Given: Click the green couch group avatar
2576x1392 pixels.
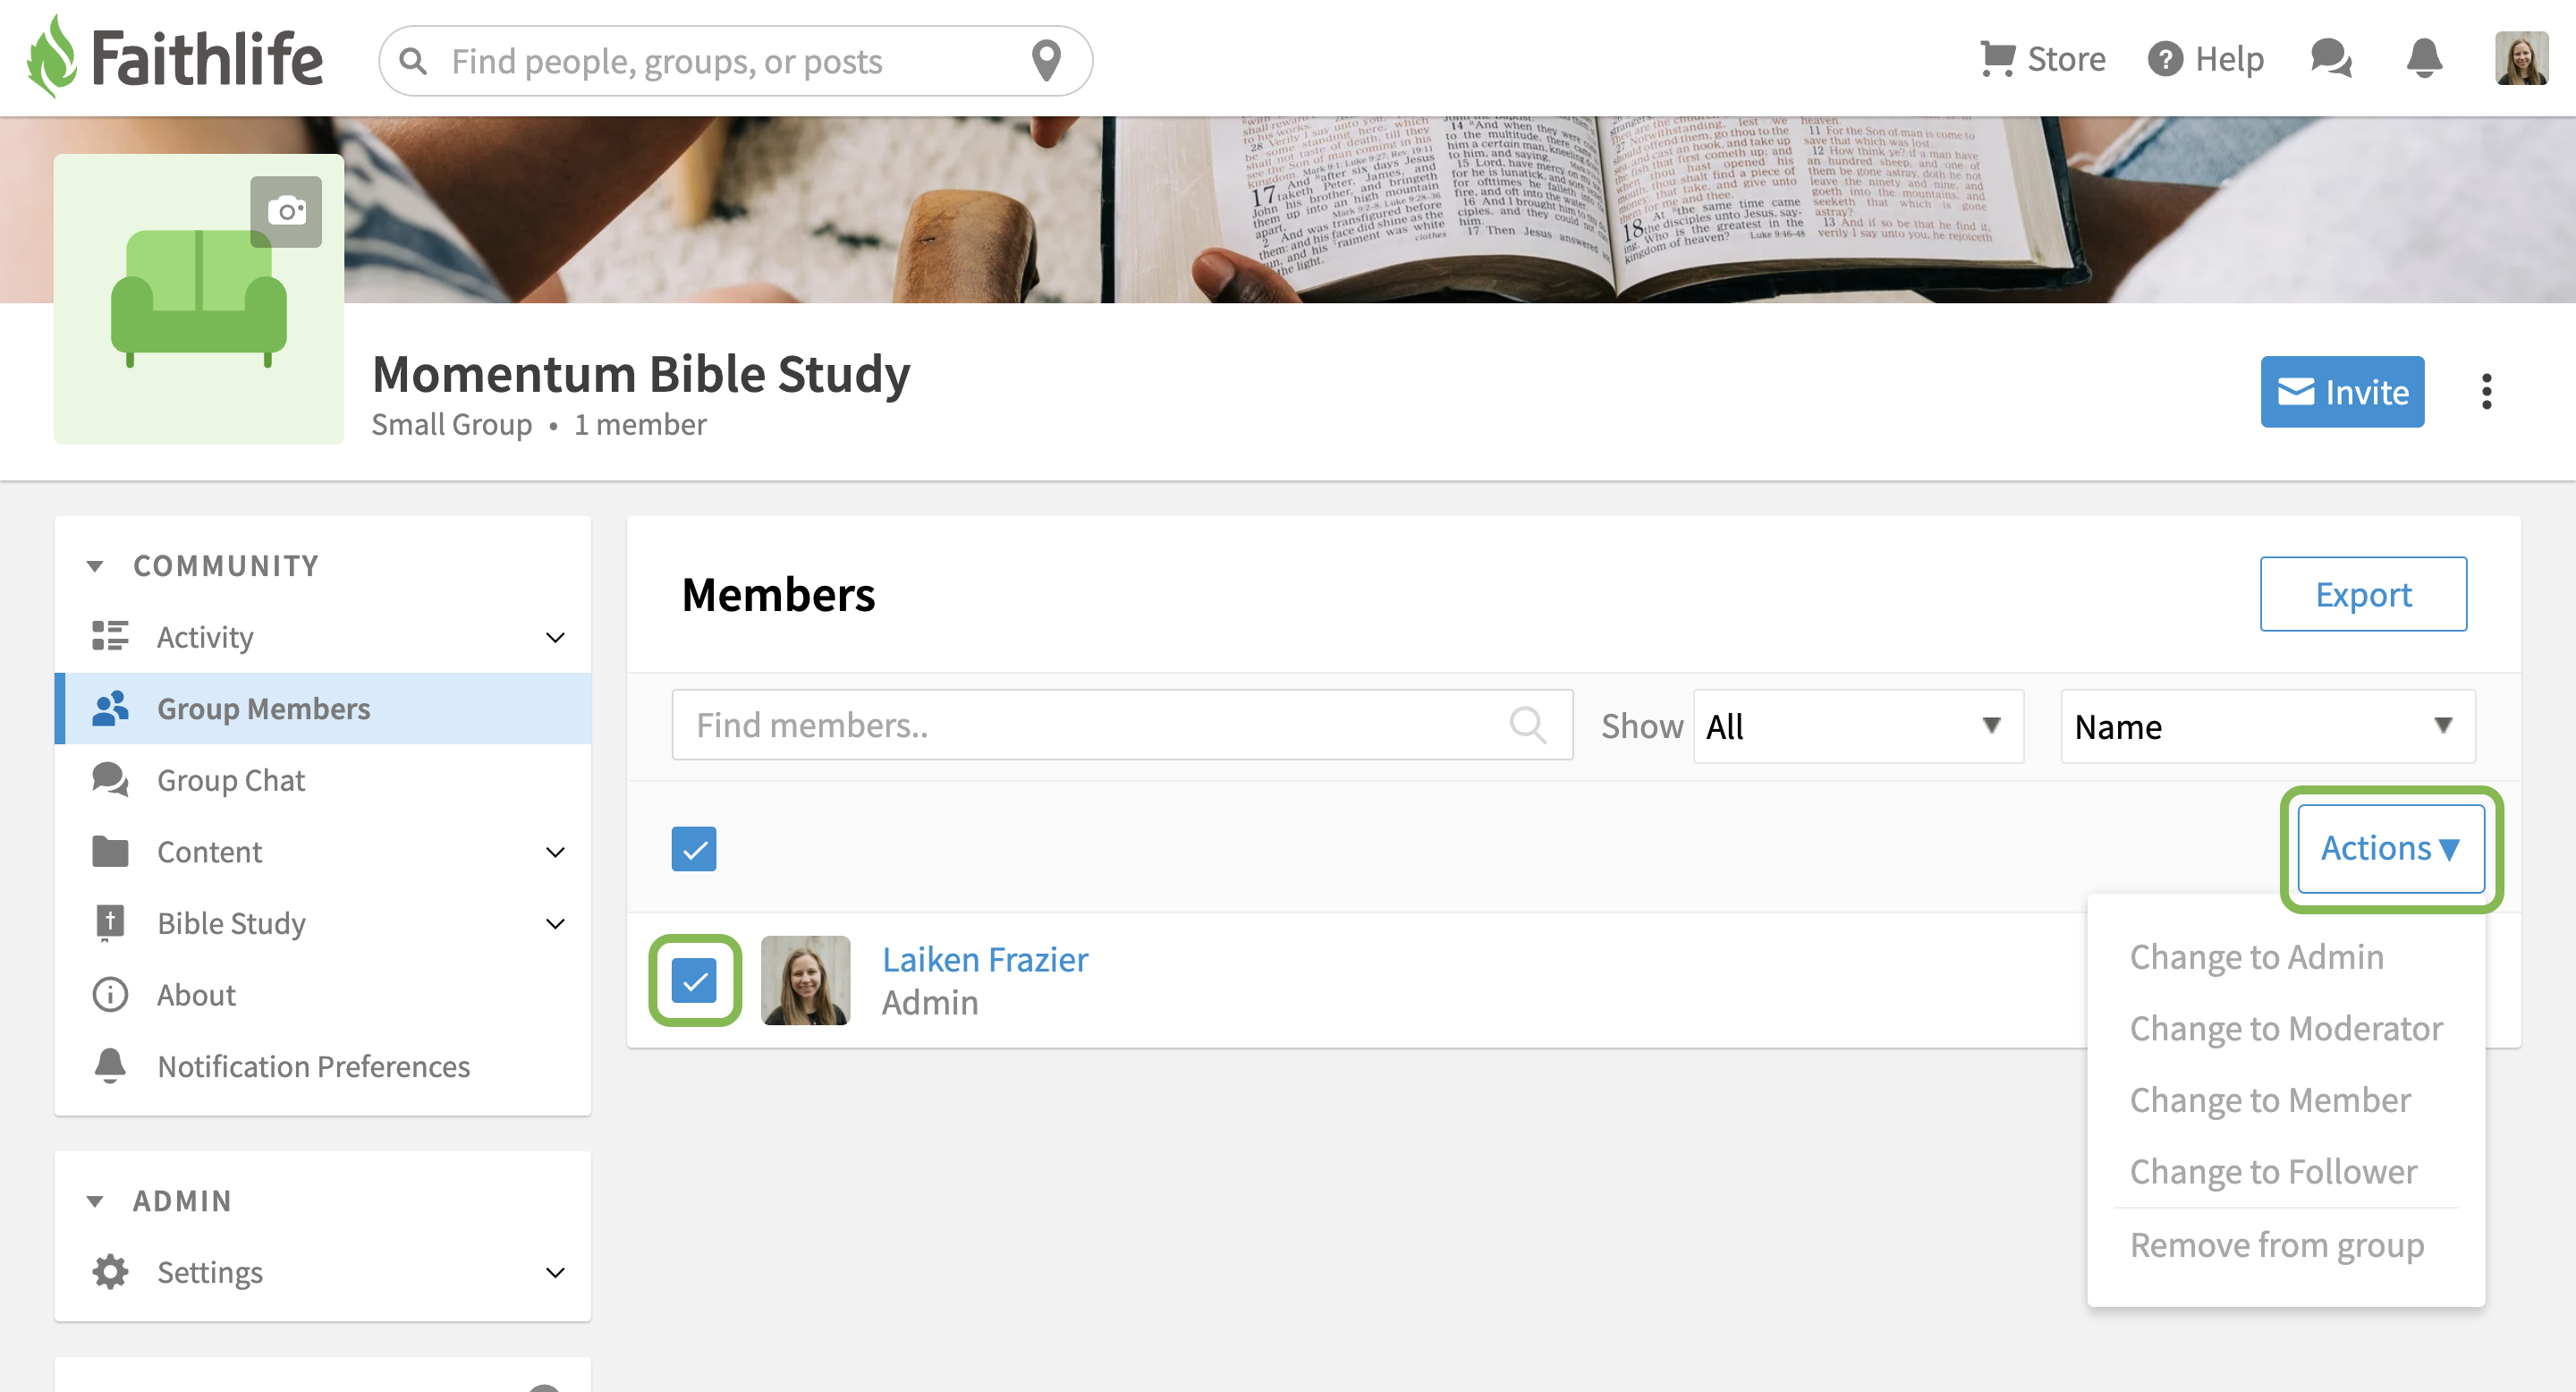Looking at the screenshot, I should (199, 299).
